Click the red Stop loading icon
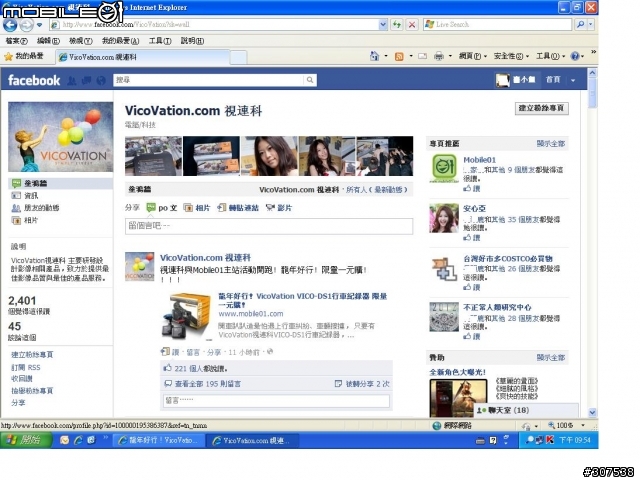Image resolution: width=640 pixels, height=480 pixels. point(412,24)
